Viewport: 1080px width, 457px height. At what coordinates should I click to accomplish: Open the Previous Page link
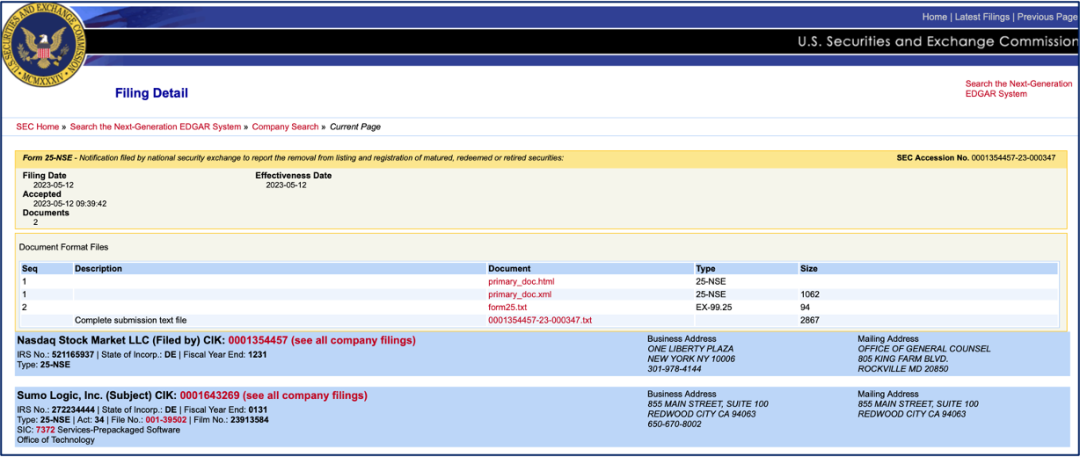[x=1048, y=17]
